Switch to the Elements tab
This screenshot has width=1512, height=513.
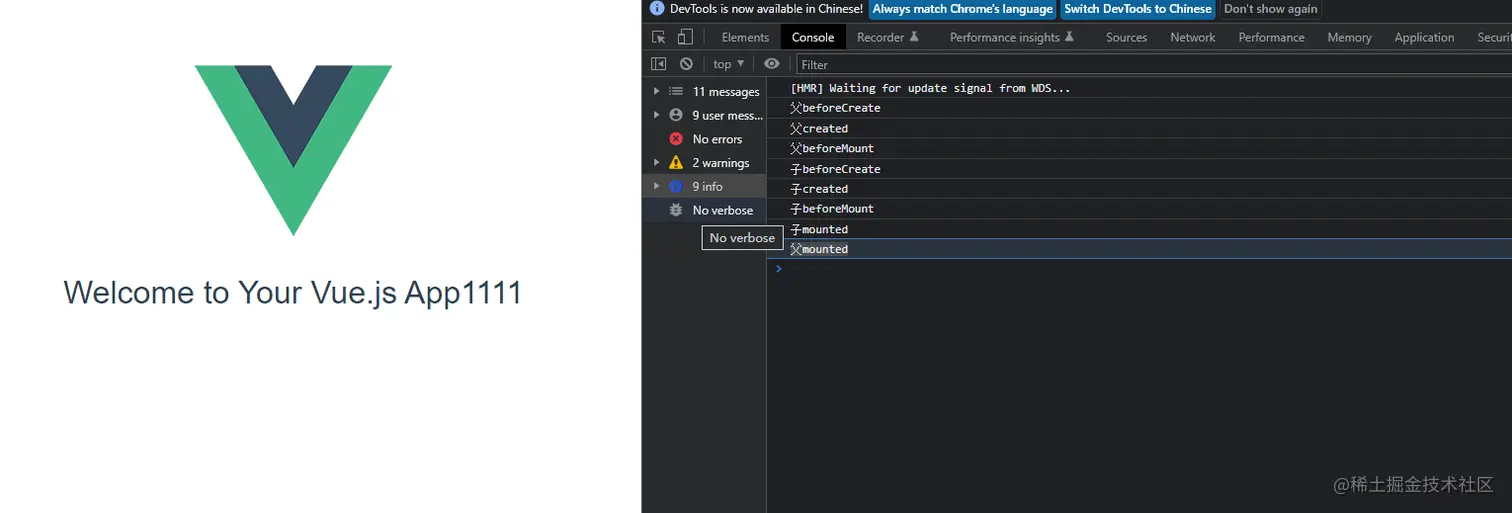pyautogui.click(x=745, y=37)
